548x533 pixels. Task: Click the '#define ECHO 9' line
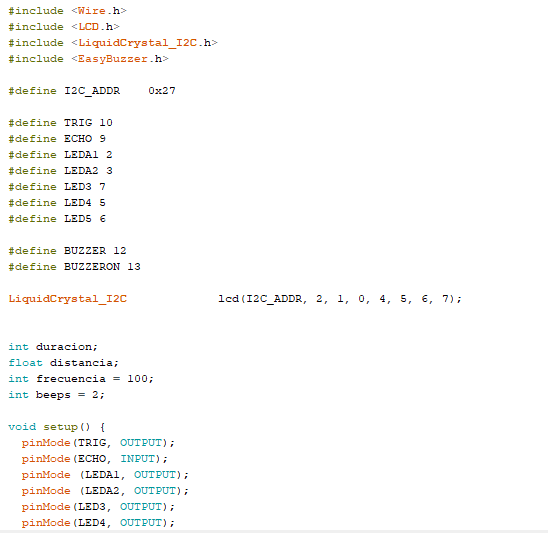(57, 139)
